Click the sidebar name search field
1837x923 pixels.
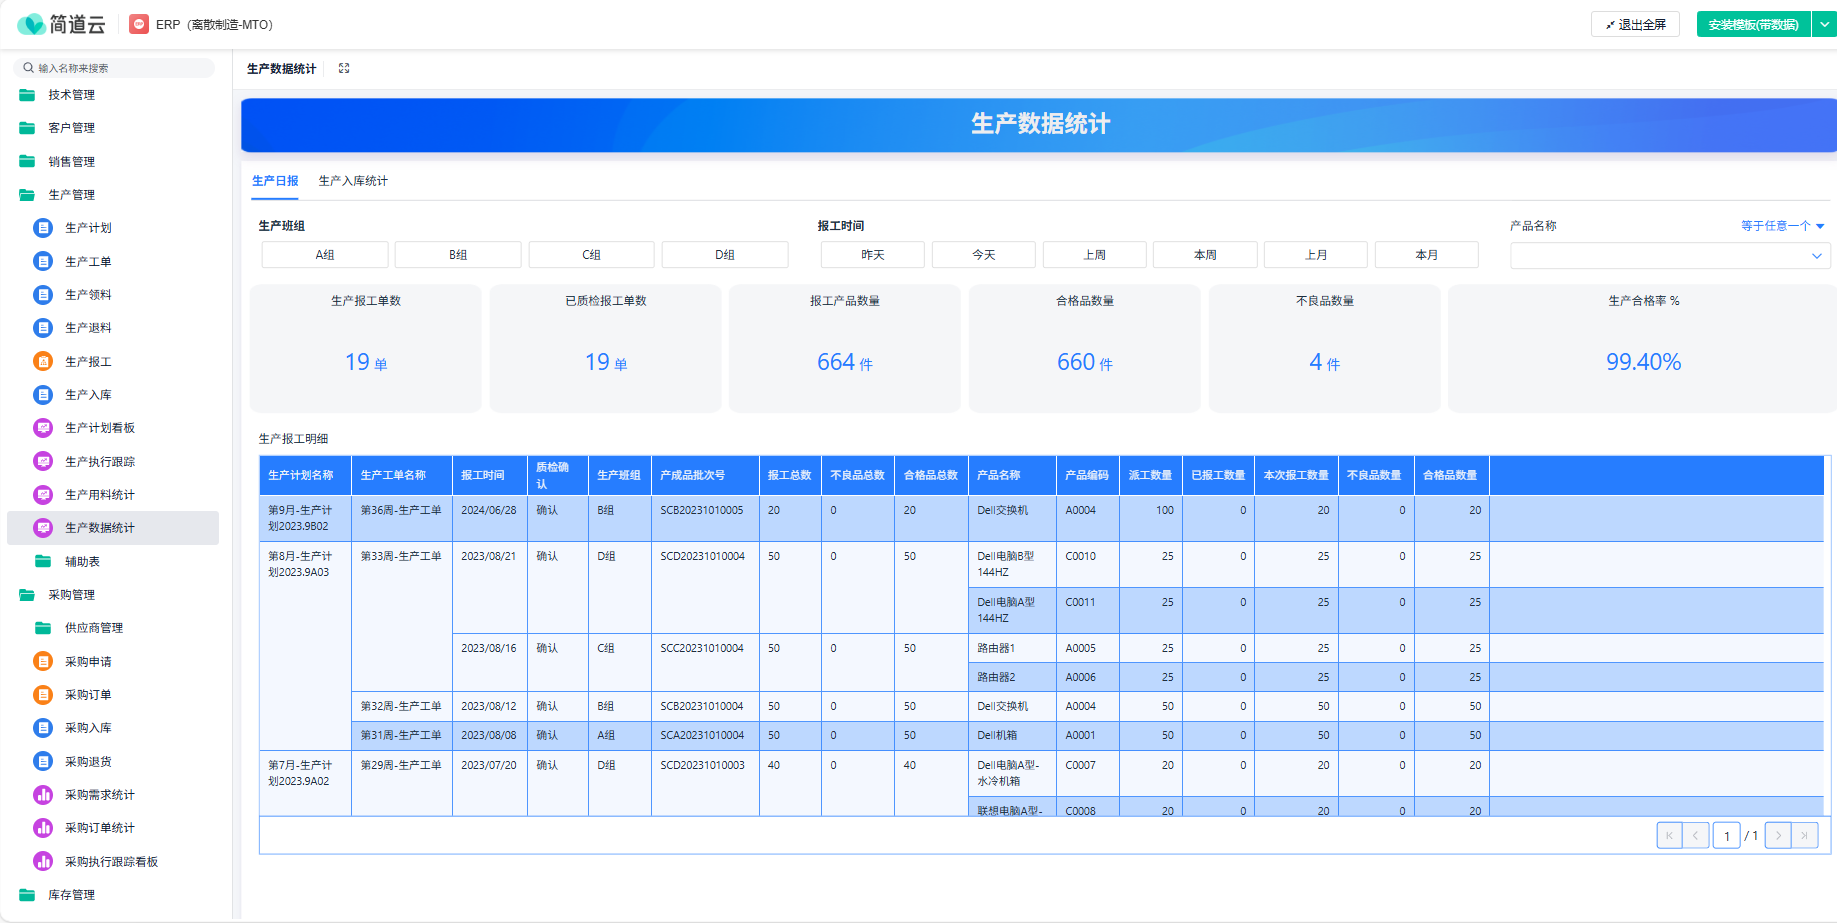tap(114, 68)
